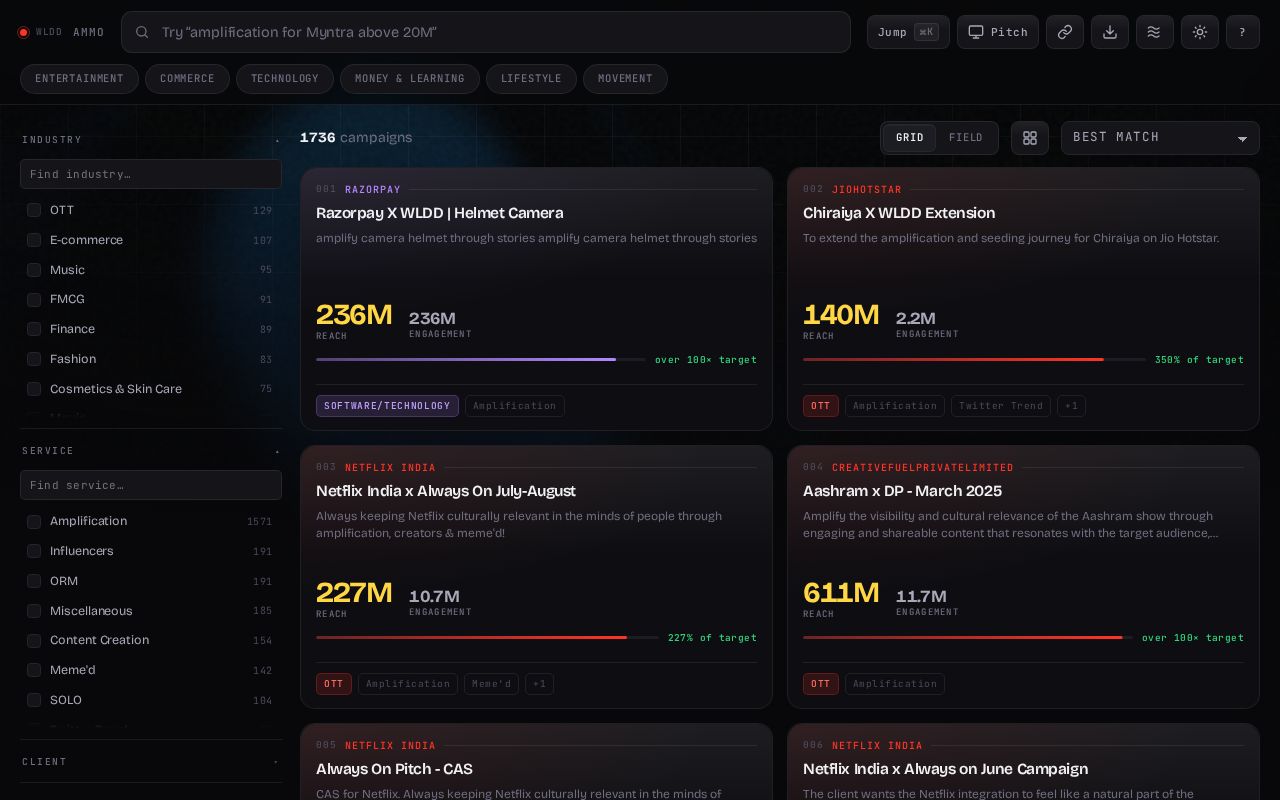Image resolution: width=1280 pixels, height=800 pixels.
Task: Open Pitch mode with the monitor button
Action: (998, 32)
